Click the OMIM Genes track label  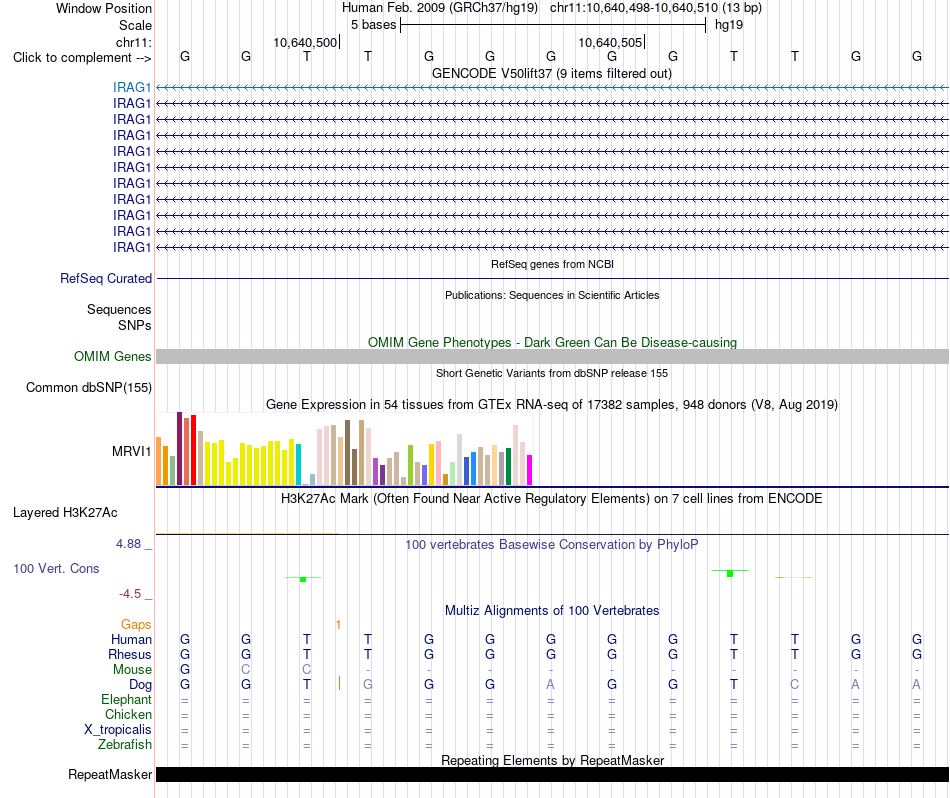(113, 356)
